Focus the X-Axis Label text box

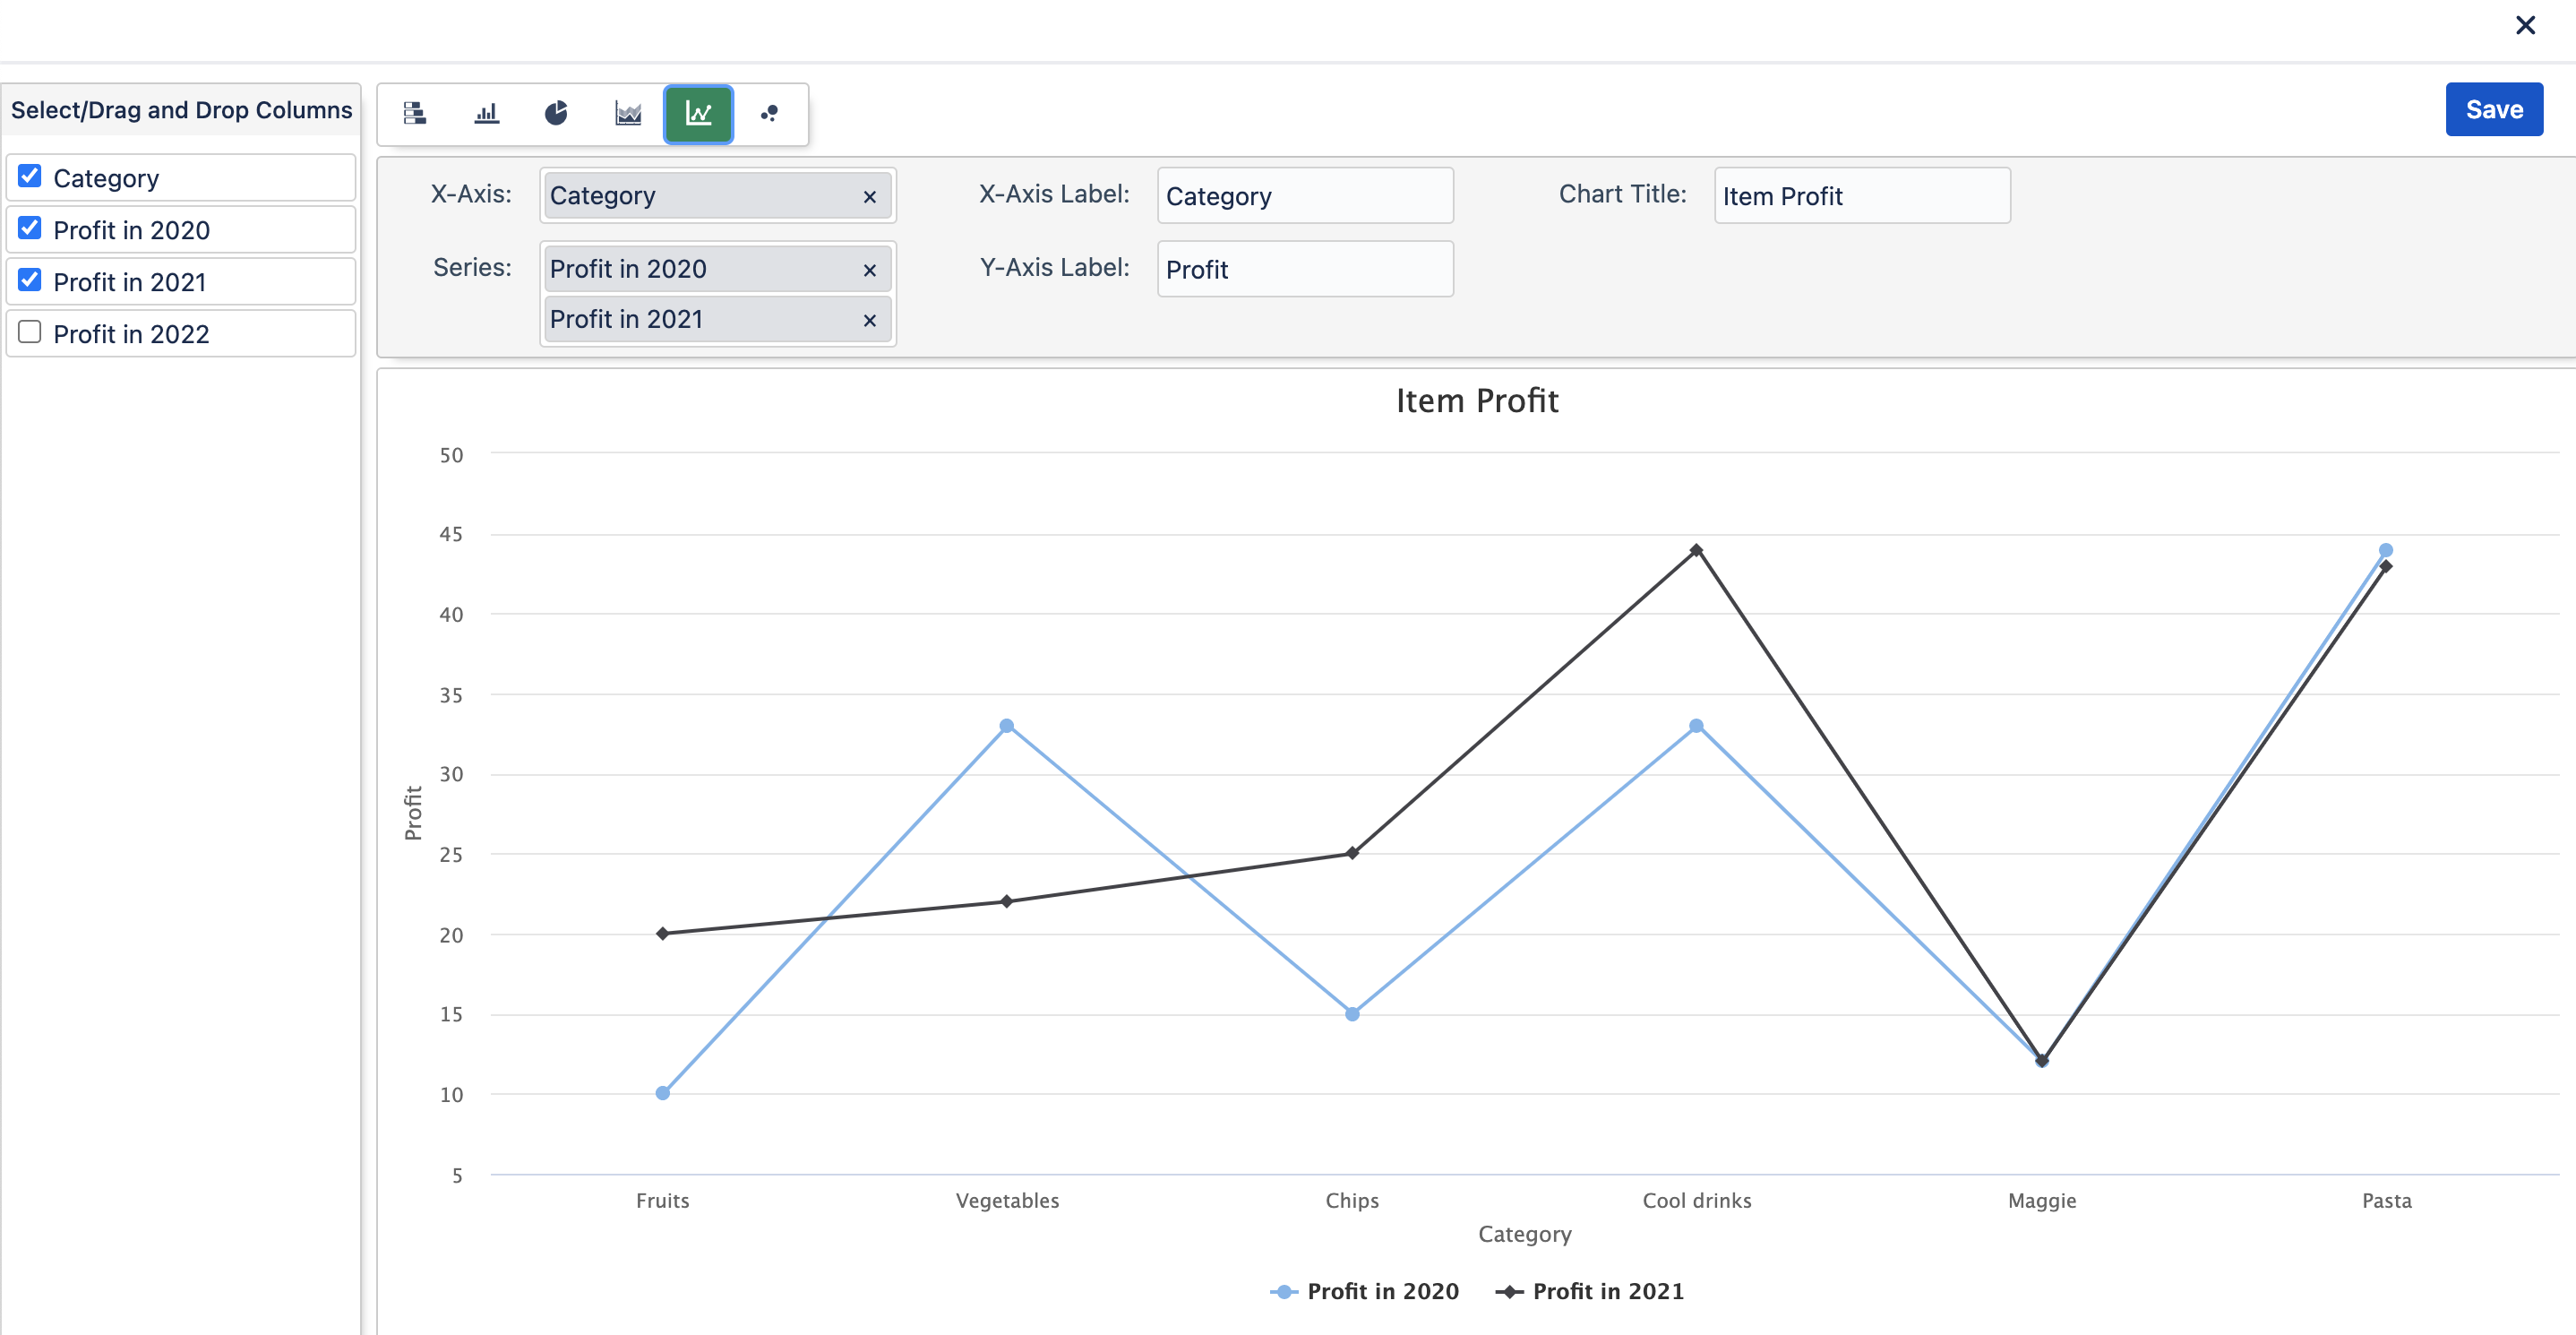tap(1304, 196)
